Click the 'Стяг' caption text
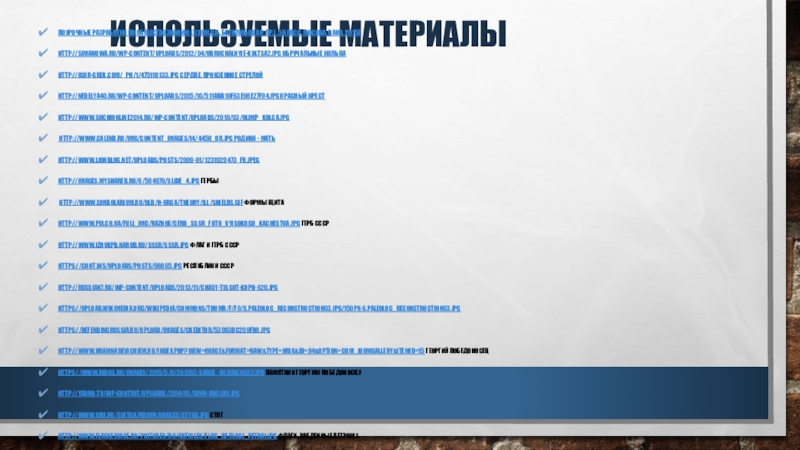 216,415
